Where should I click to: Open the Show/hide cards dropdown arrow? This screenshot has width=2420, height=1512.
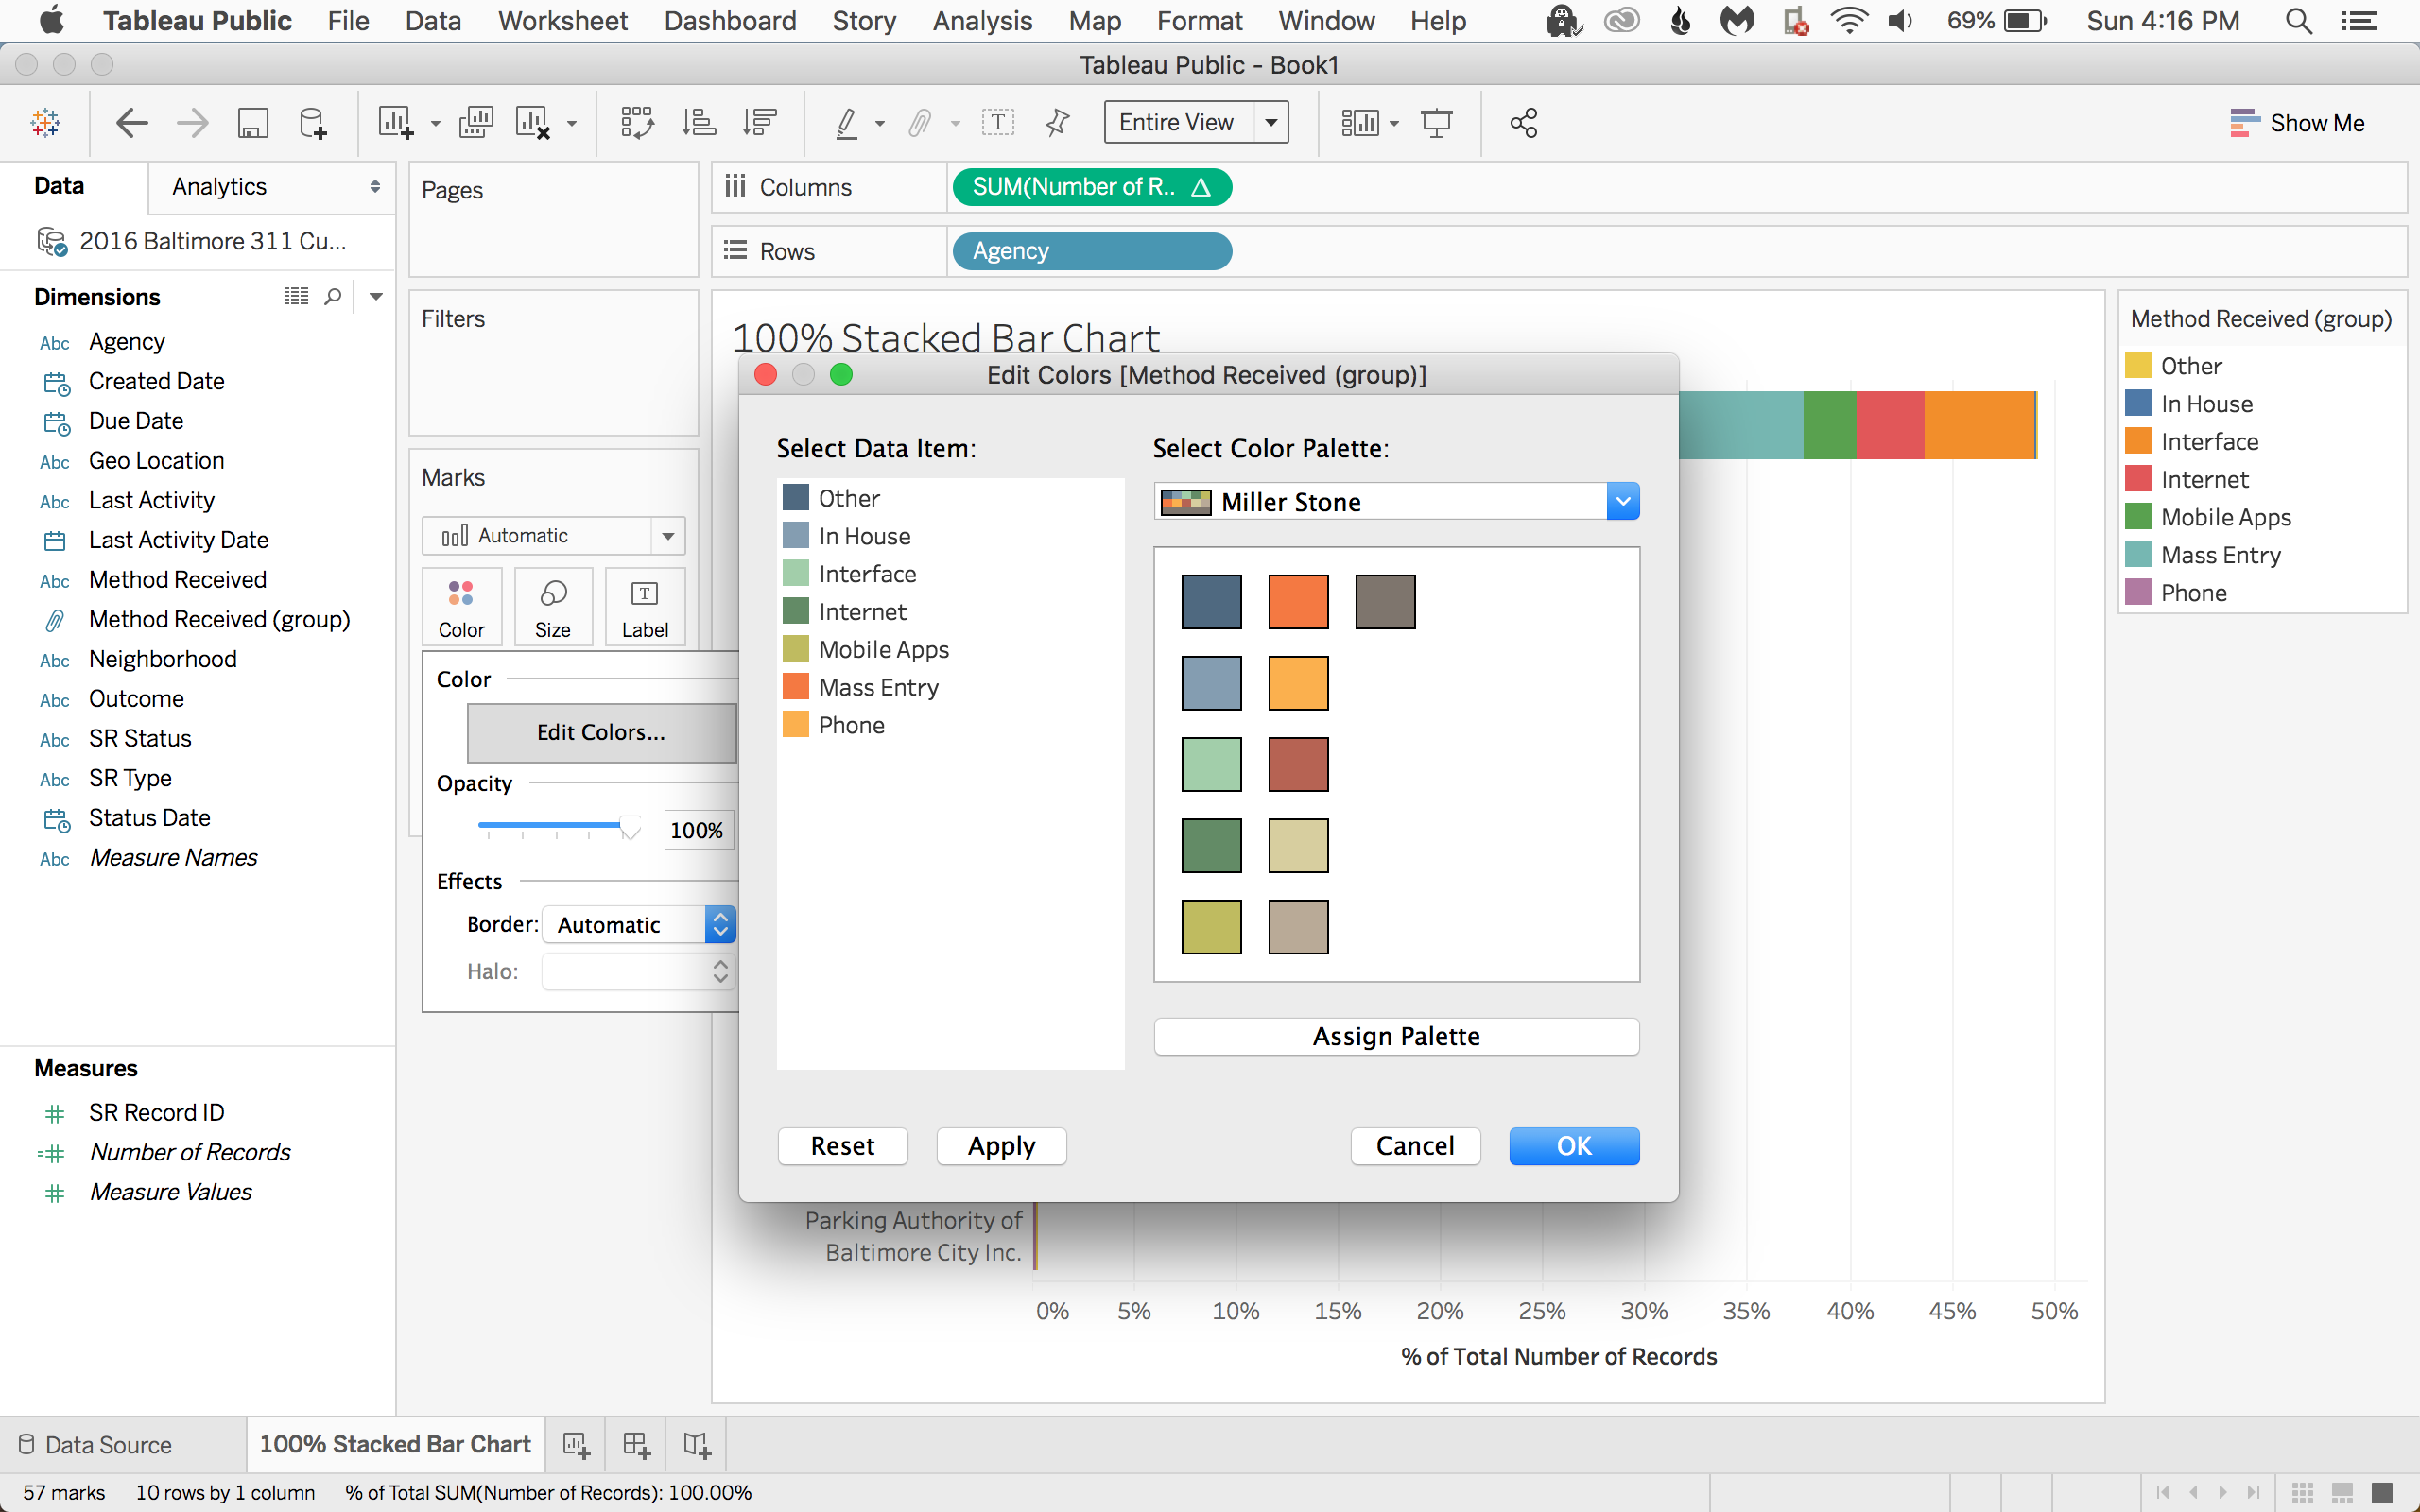tap(1394, 124)
